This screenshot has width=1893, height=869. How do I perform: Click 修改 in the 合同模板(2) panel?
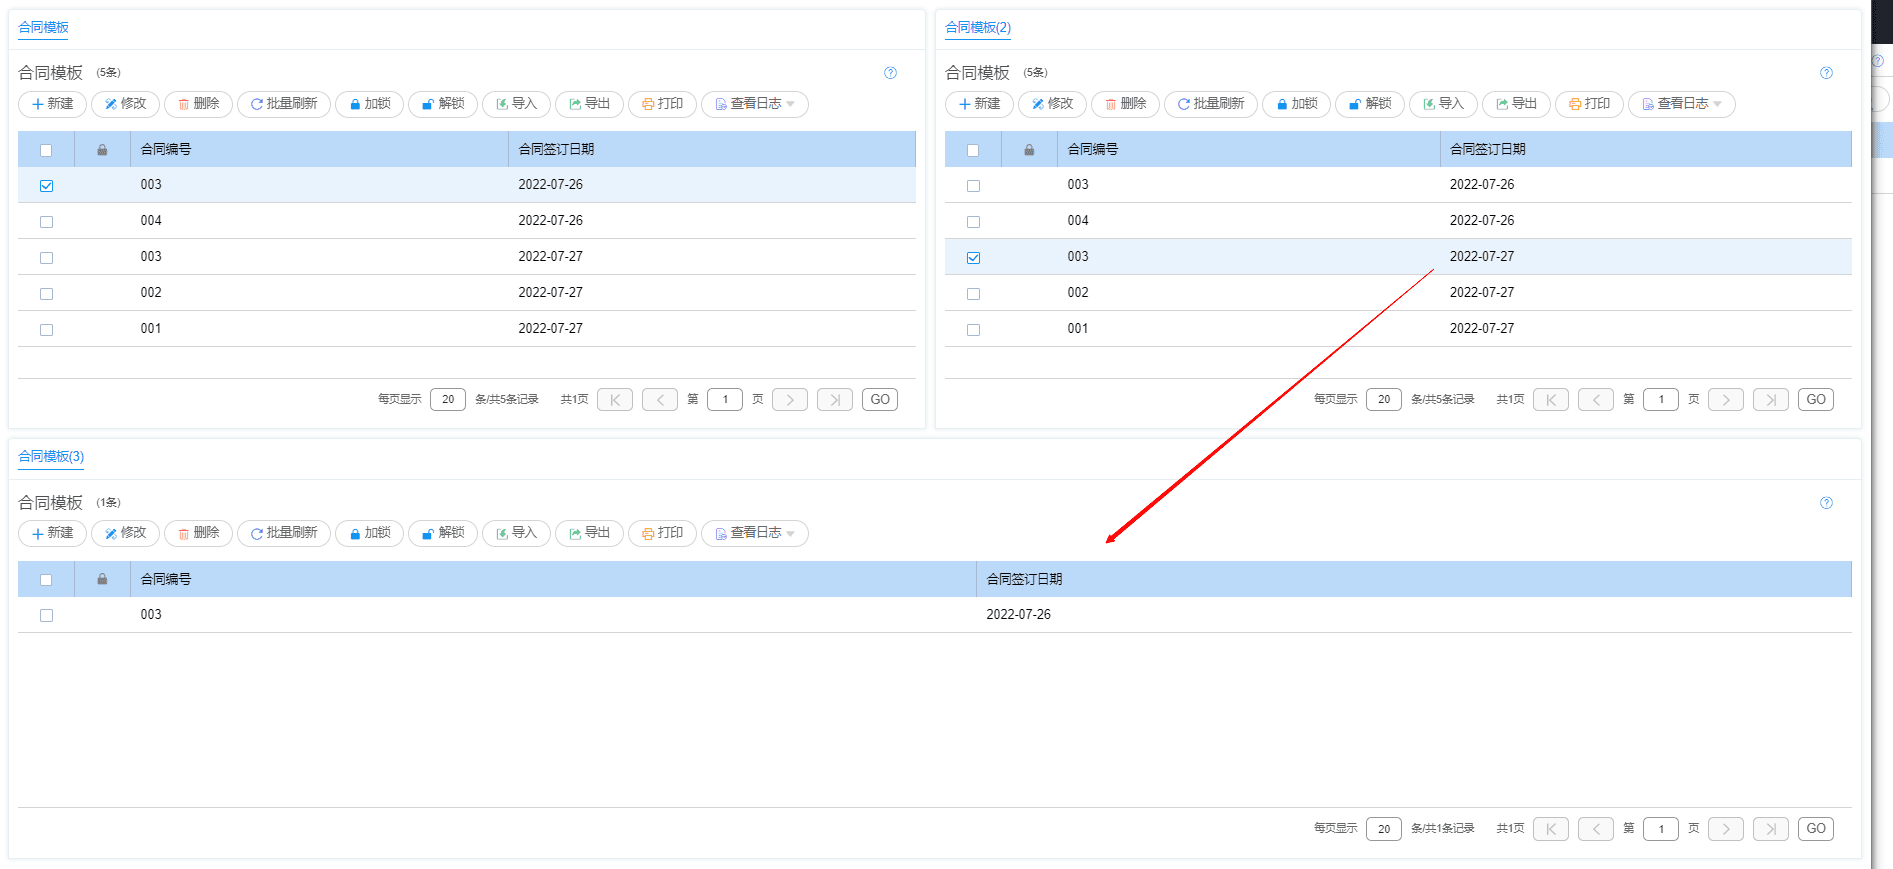pos(1053,104)
